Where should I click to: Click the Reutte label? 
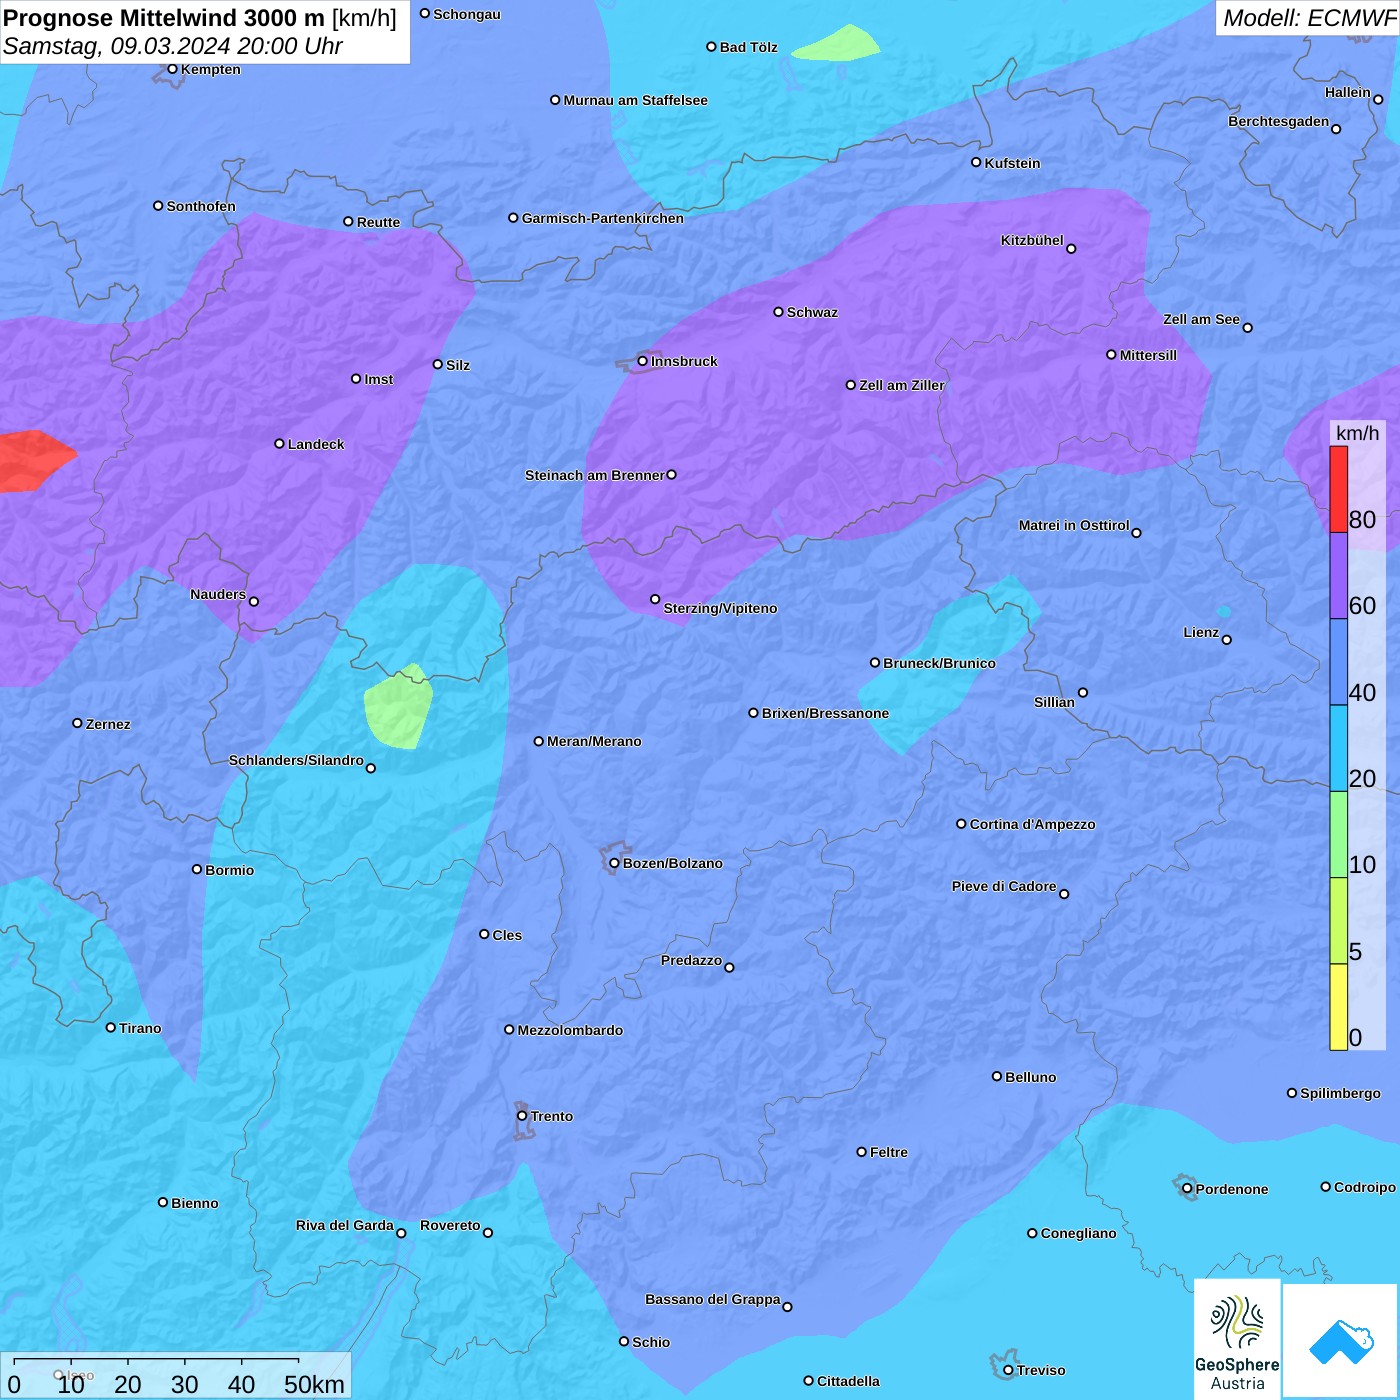378,222
